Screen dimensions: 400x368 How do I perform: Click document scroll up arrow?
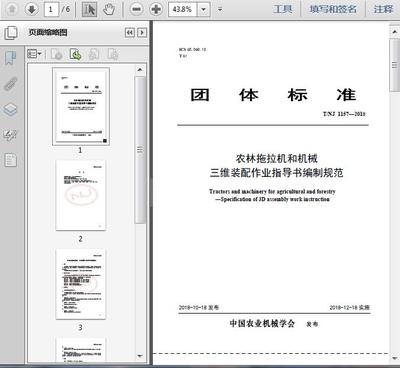click(395, 31)
